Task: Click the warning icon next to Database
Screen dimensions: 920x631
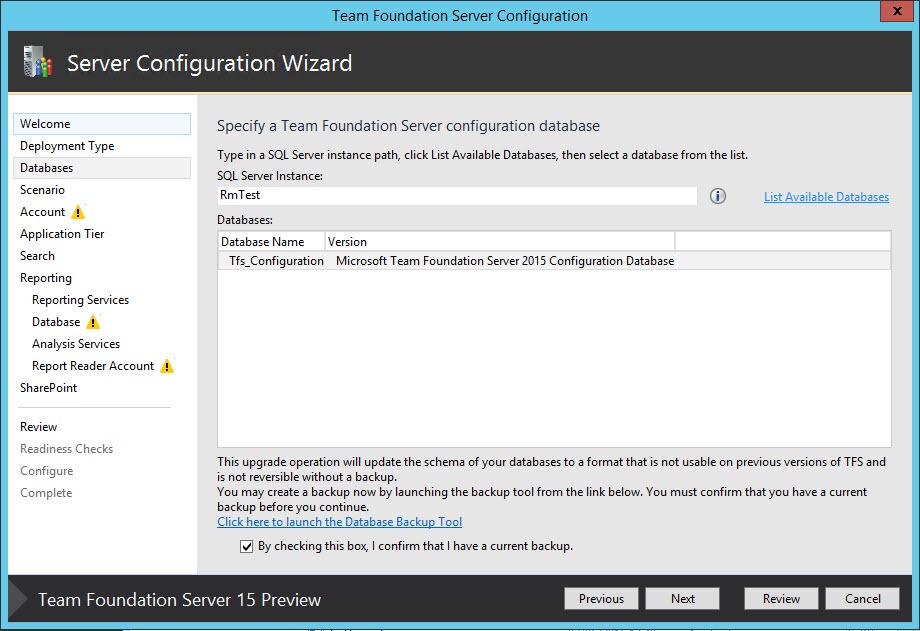Action: [93, 322]
